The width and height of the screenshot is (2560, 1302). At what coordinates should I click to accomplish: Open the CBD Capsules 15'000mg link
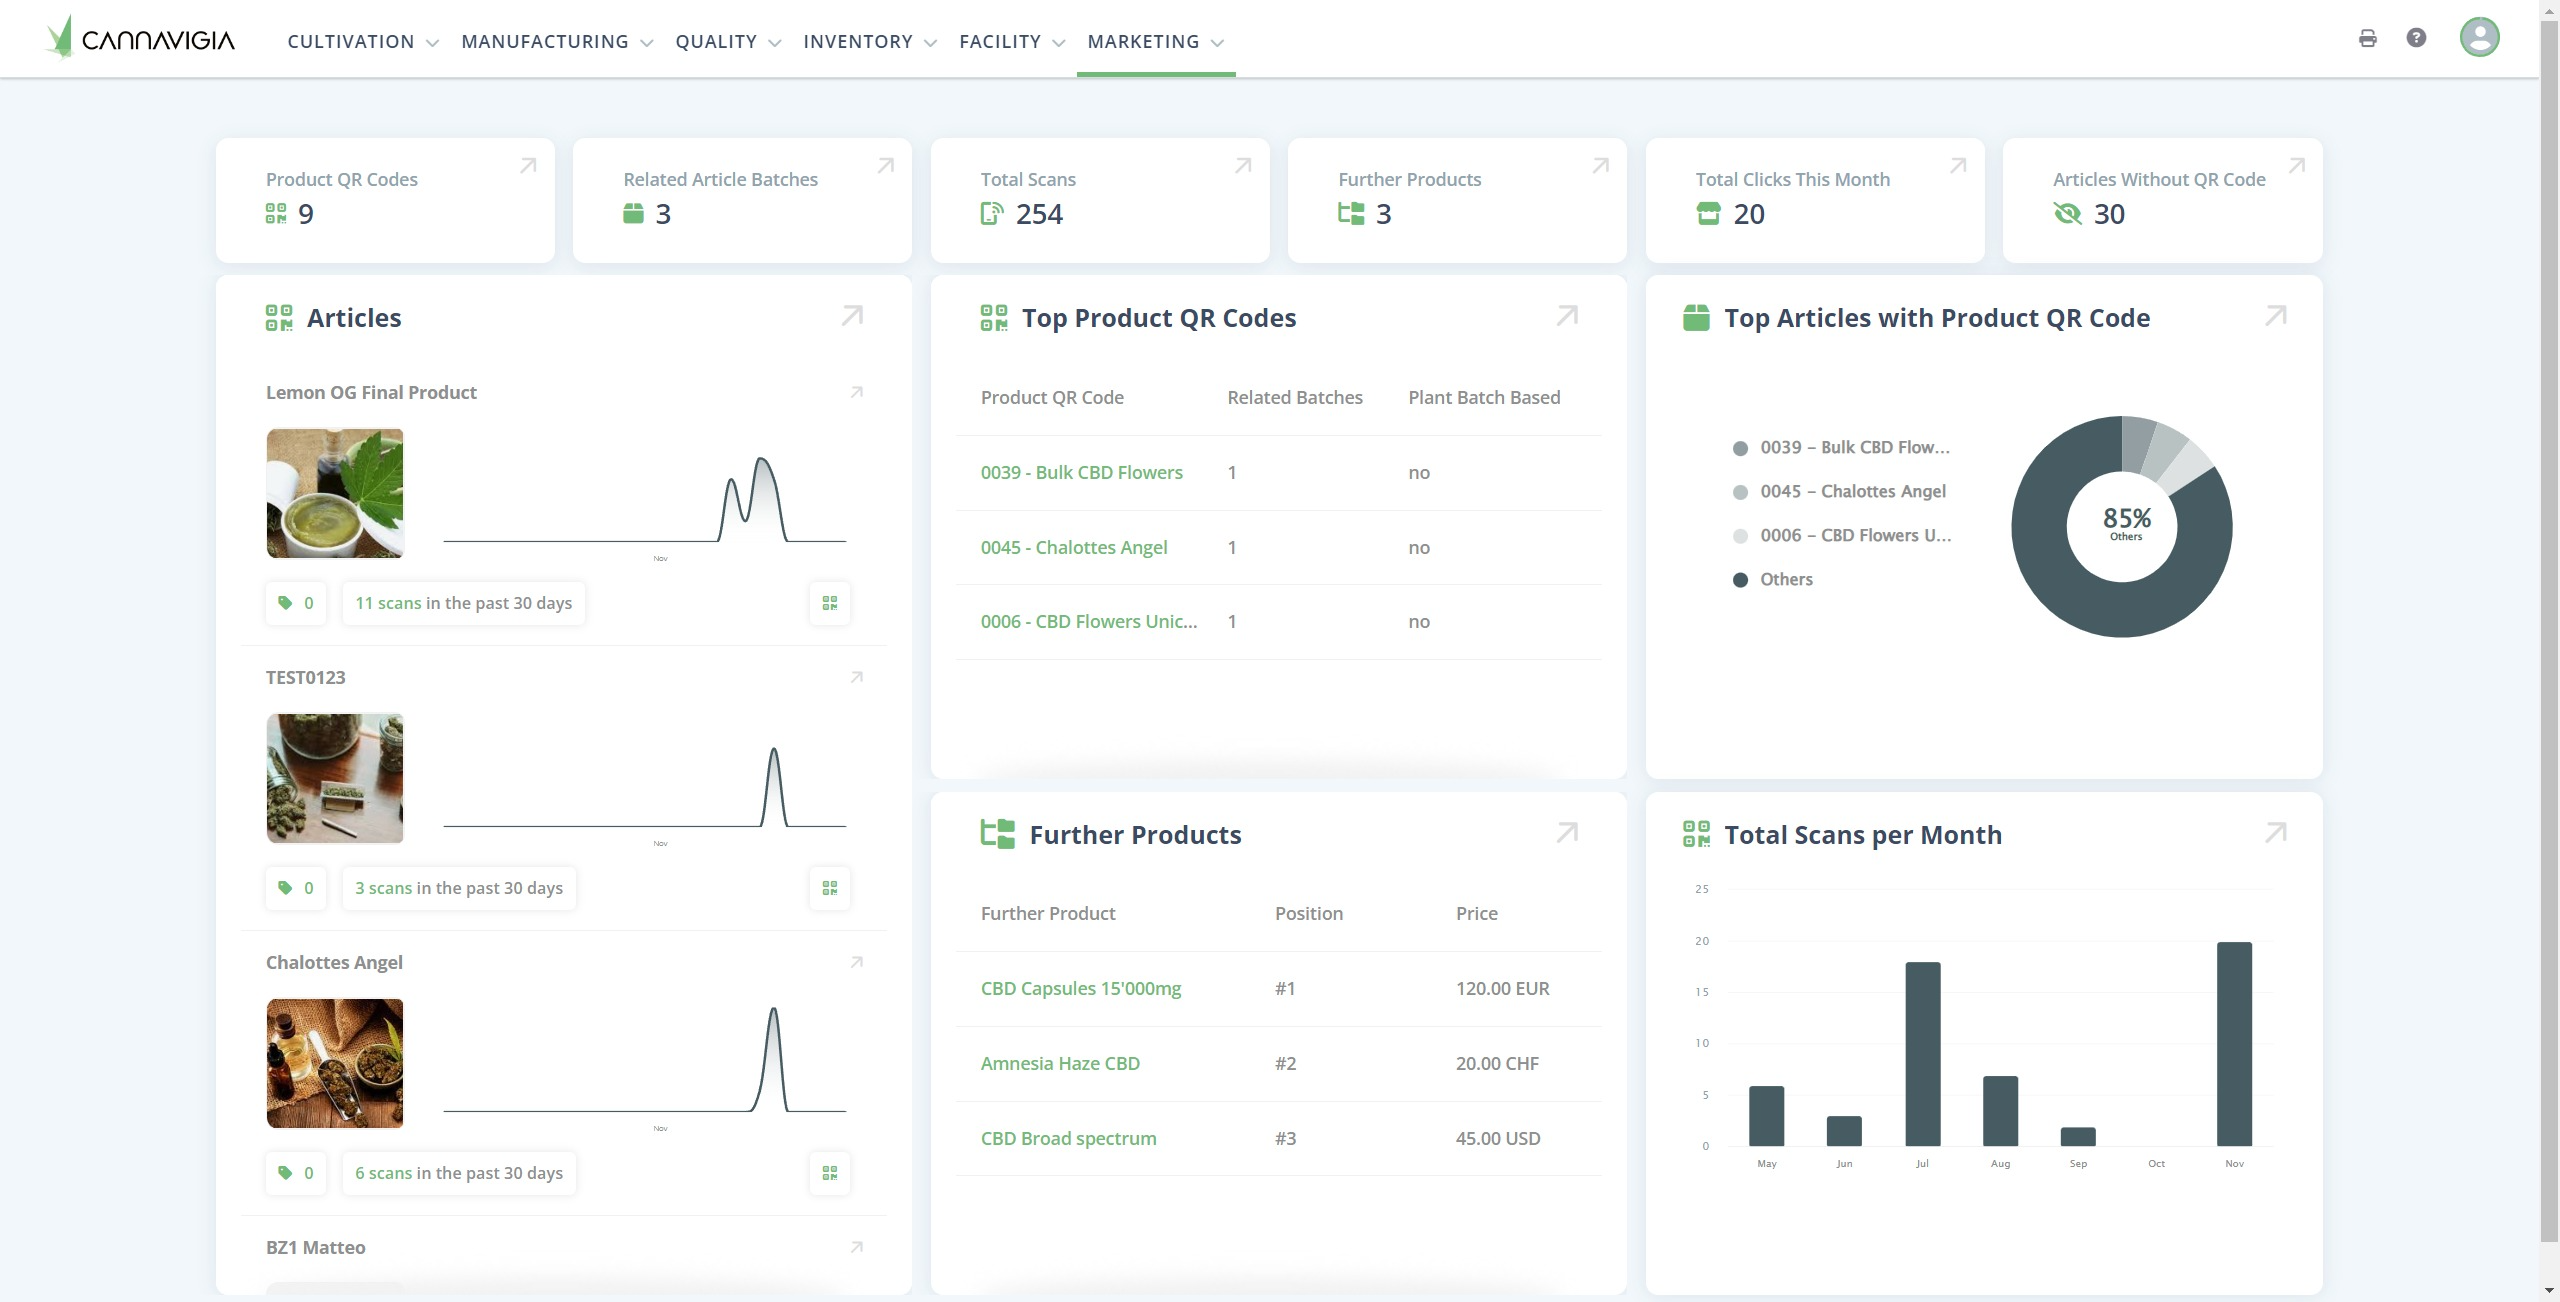[1080, 988]
